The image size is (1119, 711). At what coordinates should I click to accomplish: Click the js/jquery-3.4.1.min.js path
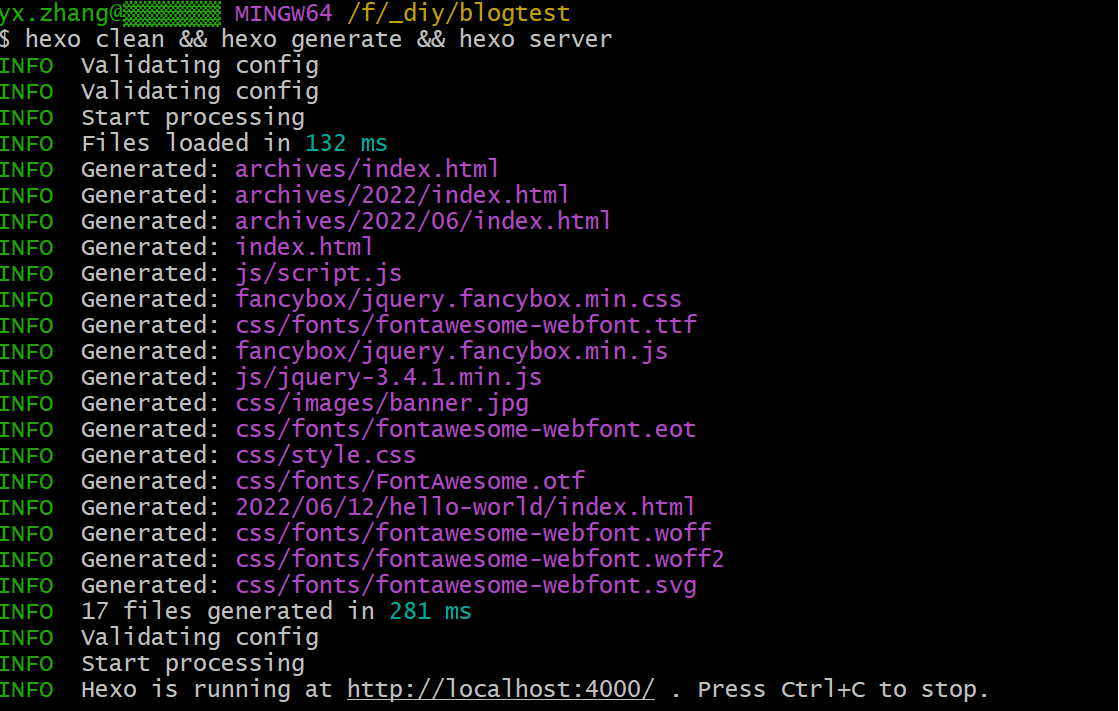point(388,377)
